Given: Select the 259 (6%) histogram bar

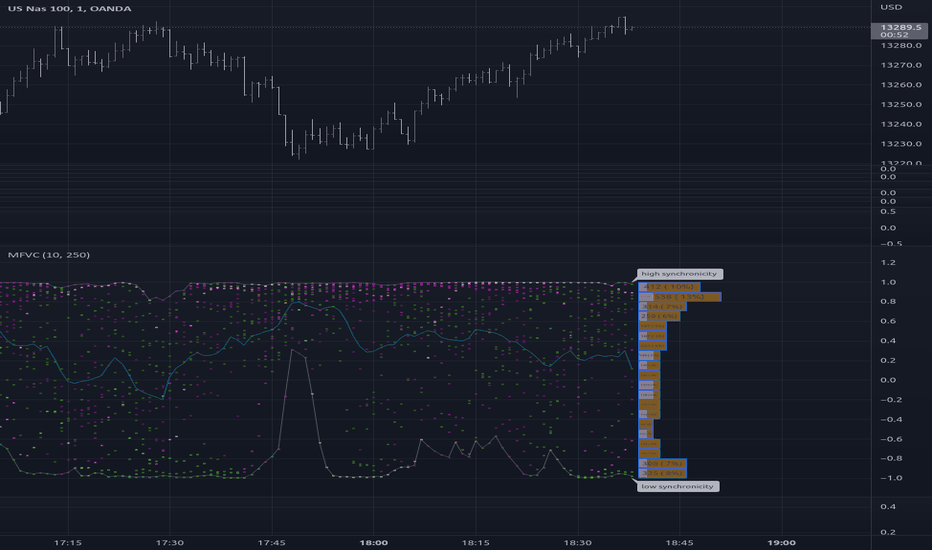Looking at the screenshot, I should [x=659, y=316].
